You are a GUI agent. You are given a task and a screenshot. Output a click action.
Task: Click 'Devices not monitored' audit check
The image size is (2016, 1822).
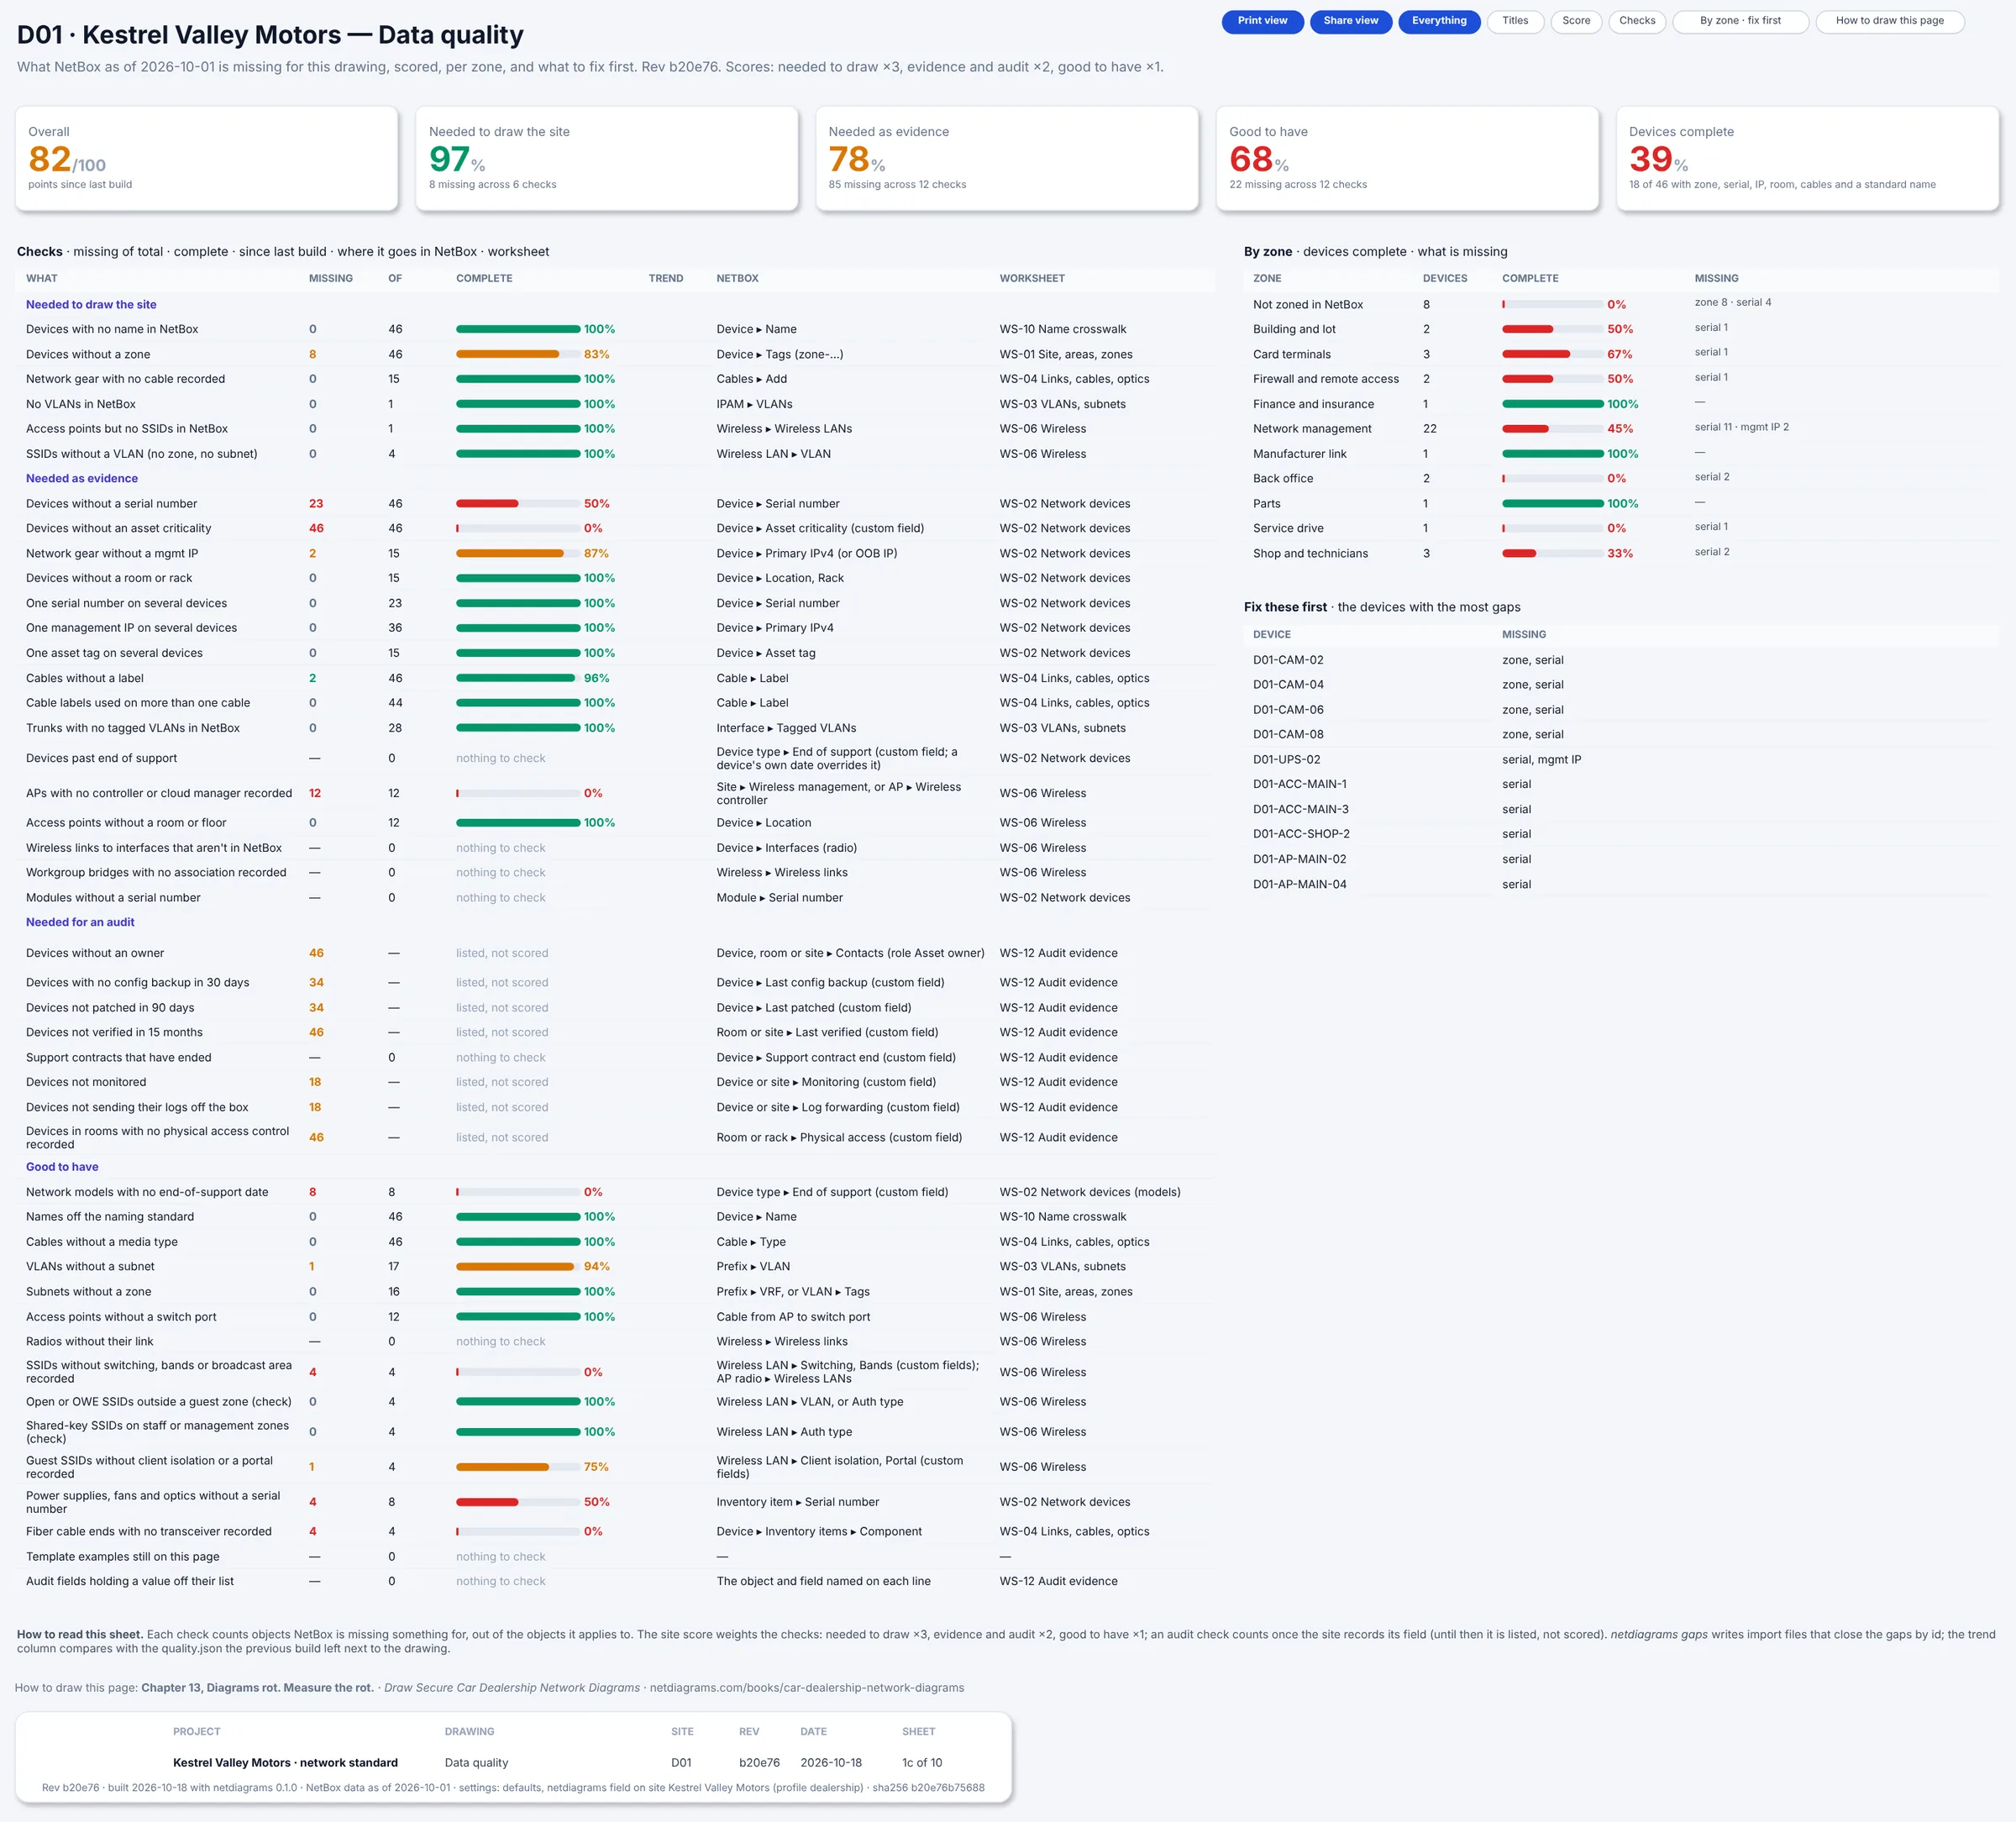click(86, 1083)
